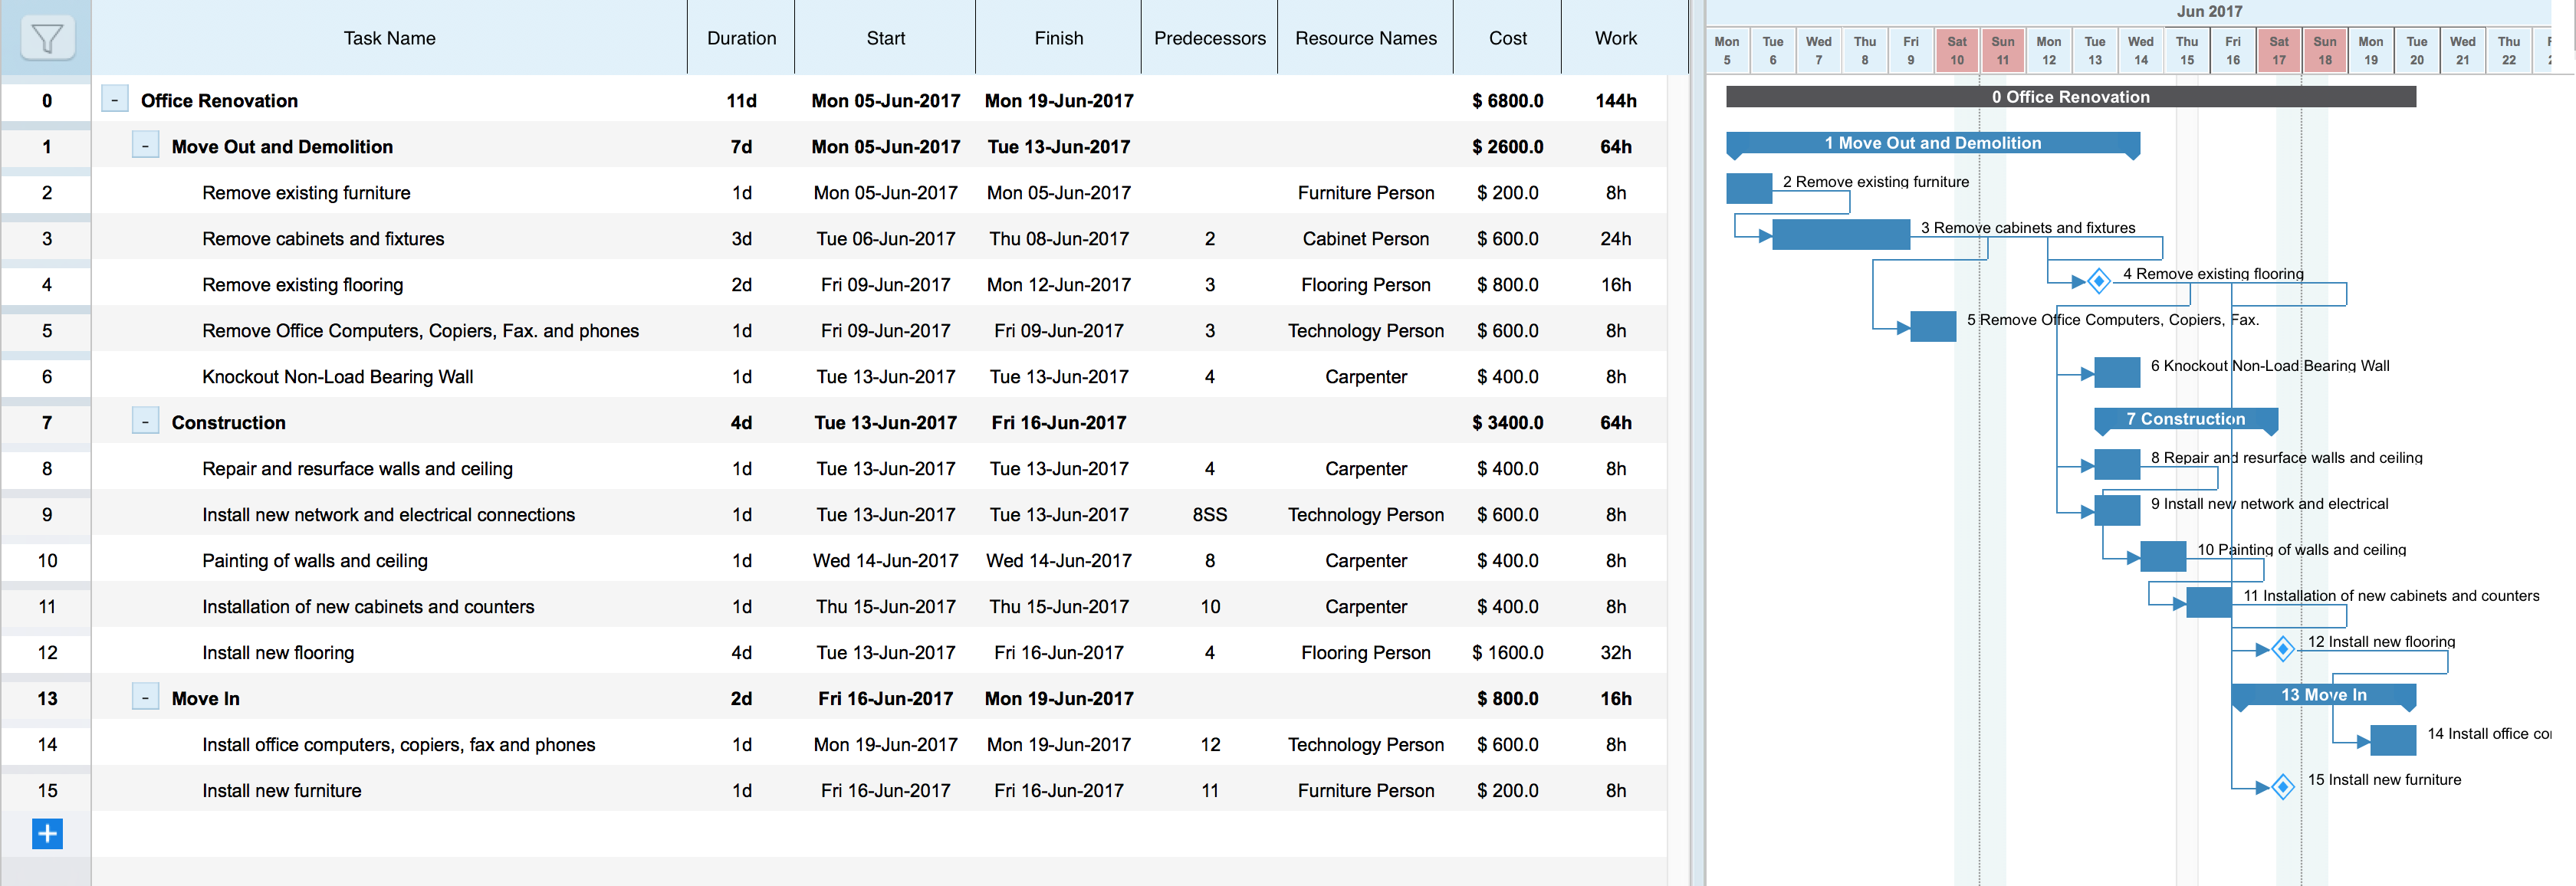Screen dimensions: 2576x886
Task: Collapse the Move In group
Action: (146, 697)
